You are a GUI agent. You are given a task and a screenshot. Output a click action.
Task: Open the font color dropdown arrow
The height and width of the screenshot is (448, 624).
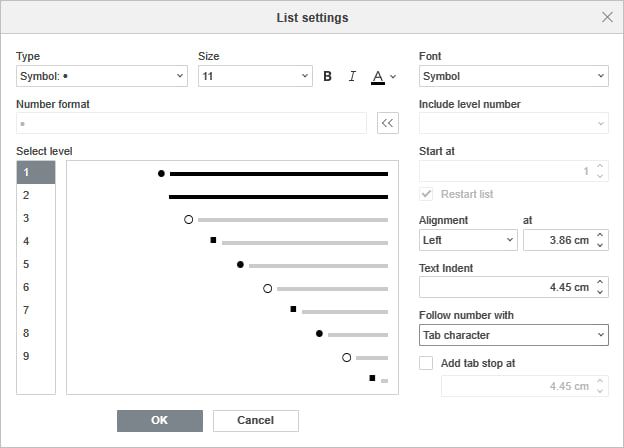click(x=393, y=76)
